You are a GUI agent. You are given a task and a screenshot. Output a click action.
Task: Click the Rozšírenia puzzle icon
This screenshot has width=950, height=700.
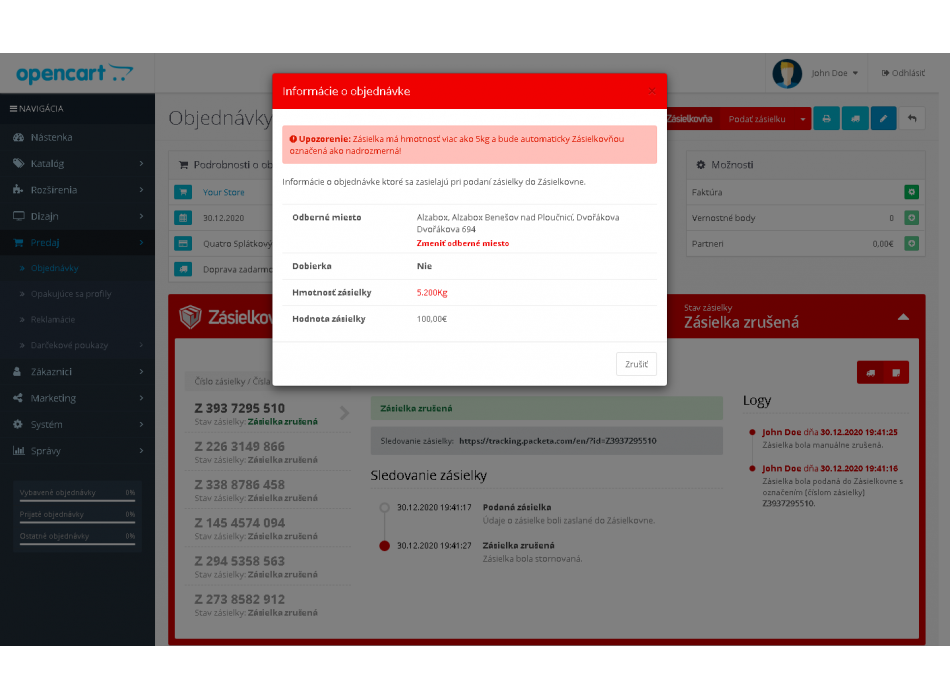click(x=18, y=190)
